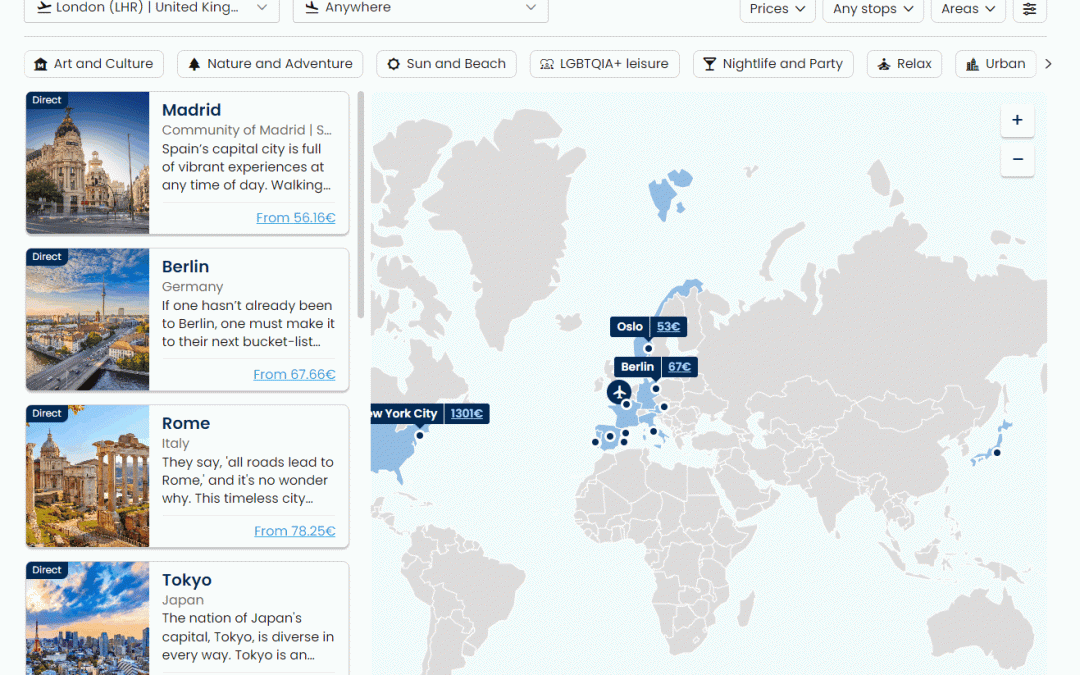Toggle the Art and Culture filter chip
This screenshot has height=675, width=1080.
(x=94, y=64)
